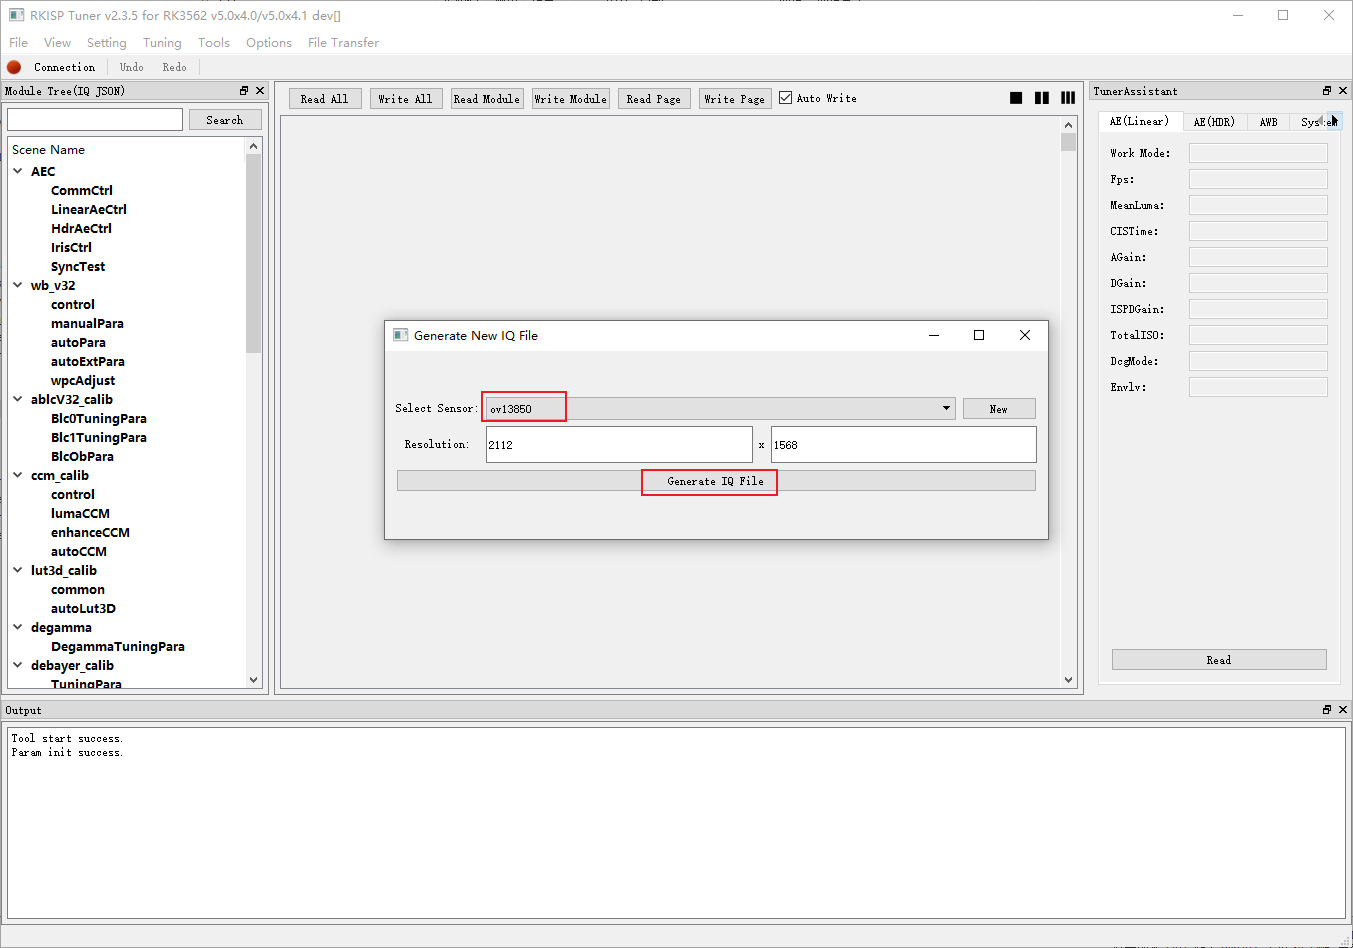Close the TunerAssistant panel
1353x948 pixels.
(1343, 91)
